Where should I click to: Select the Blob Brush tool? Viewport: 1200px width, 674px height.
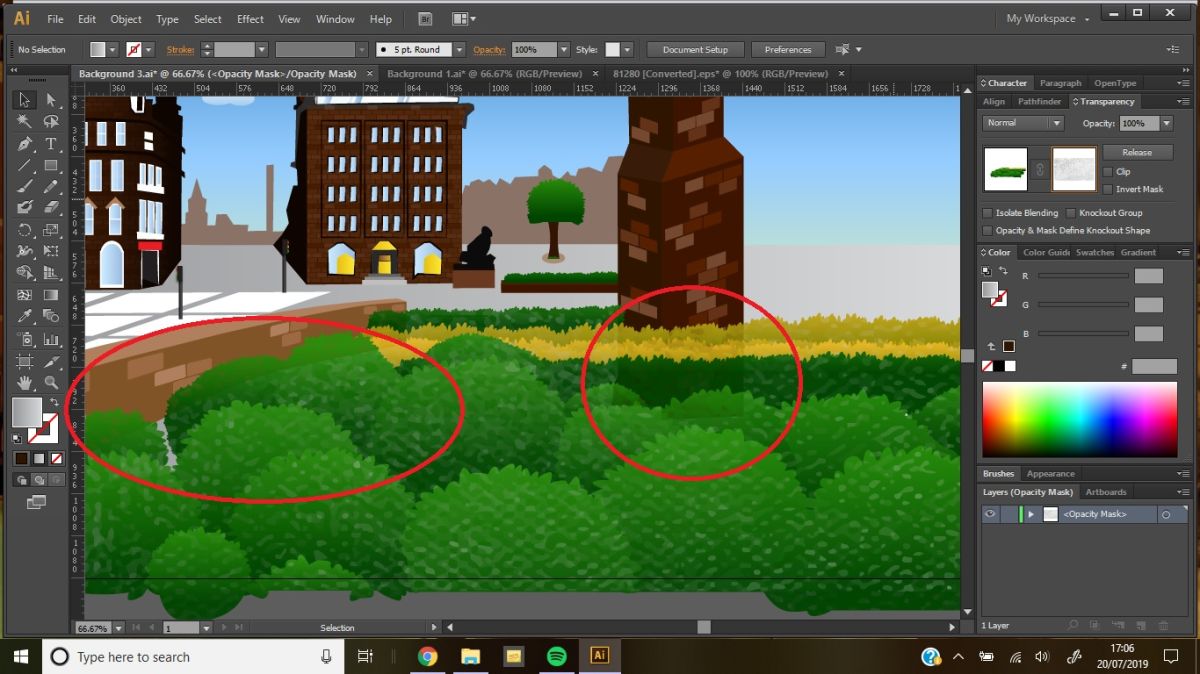(x=25, y=208)
